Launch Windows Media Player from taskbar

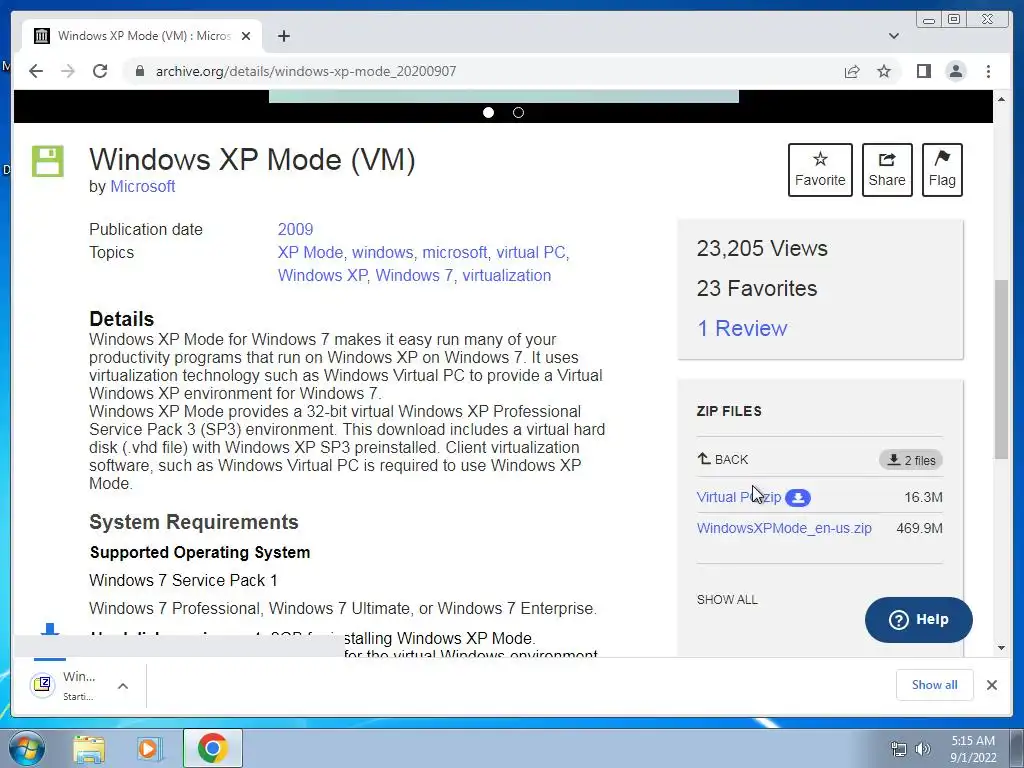(x=148, y=748)
